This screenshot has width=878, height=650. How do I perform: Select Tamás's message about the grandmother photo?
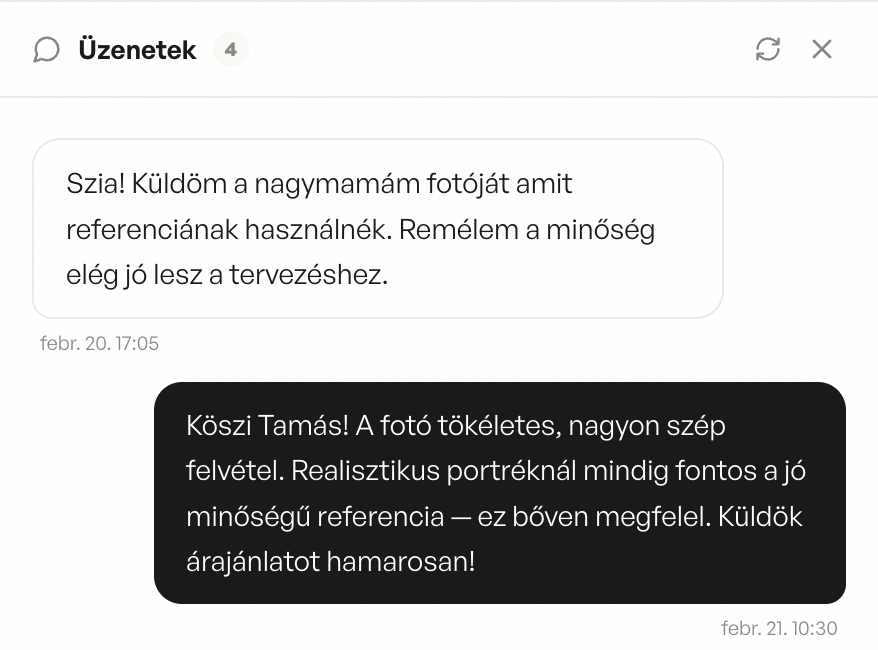tap(377, 228)
